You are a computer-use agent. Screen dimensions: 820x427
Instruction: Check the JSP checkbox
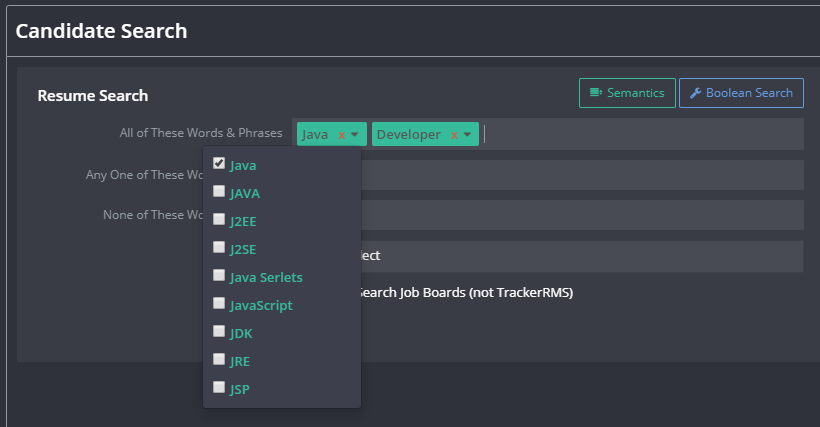pos(219,387)
